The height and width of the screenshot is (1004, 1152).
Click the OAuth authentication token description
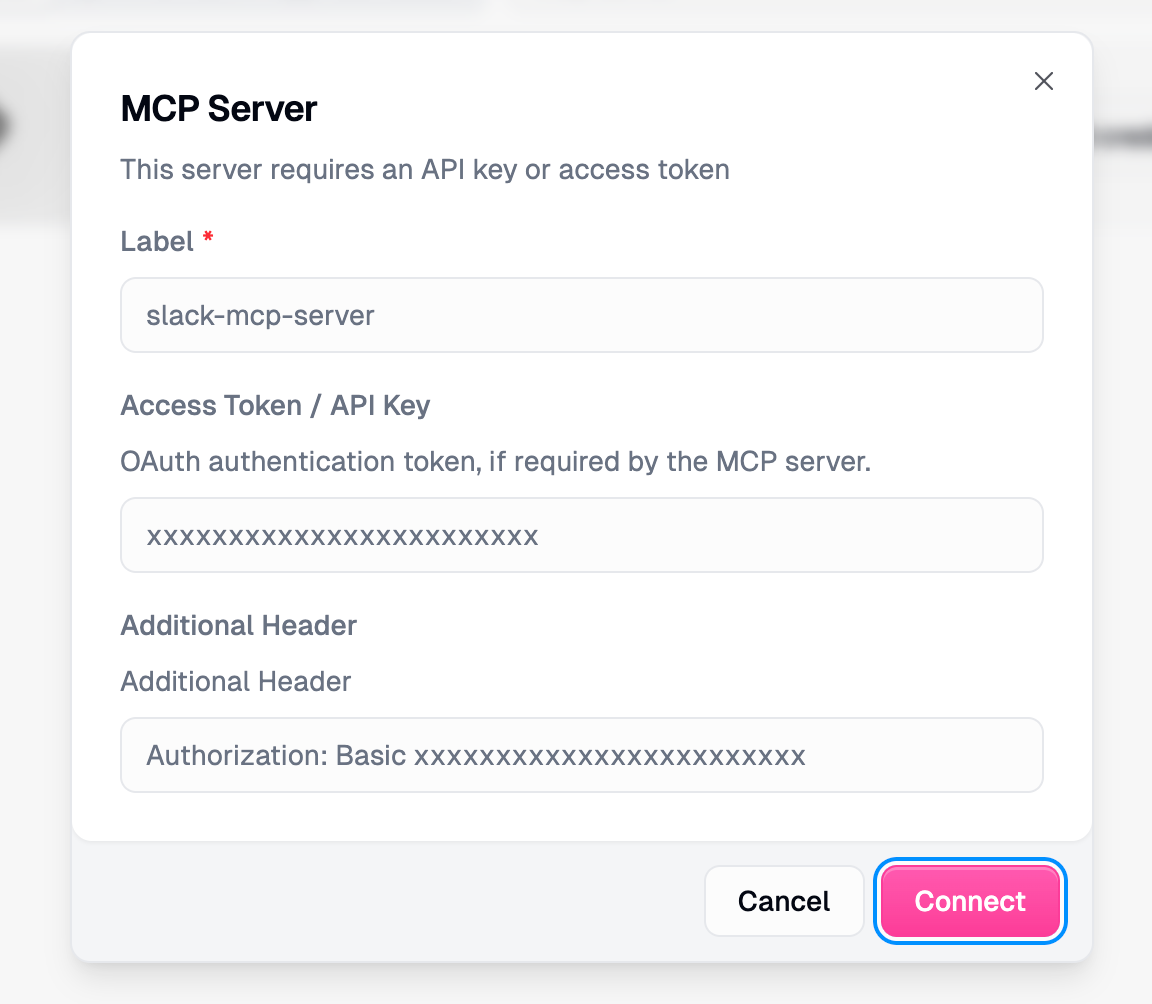click(495, 462)
